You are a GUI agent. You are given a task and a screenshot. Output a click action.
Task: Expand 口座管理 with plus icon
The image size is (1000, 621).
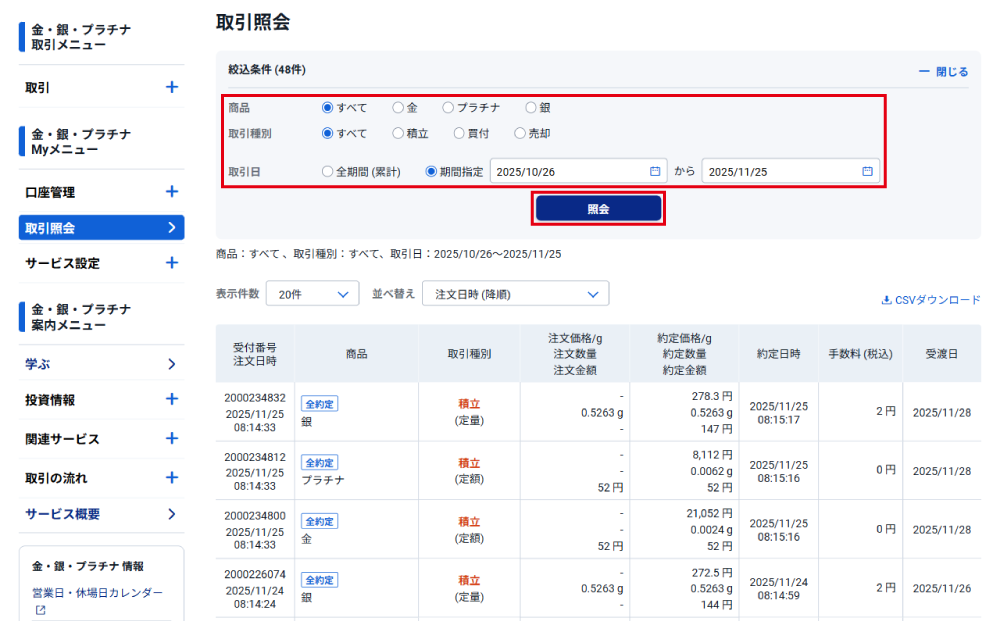tap(171, 192)
